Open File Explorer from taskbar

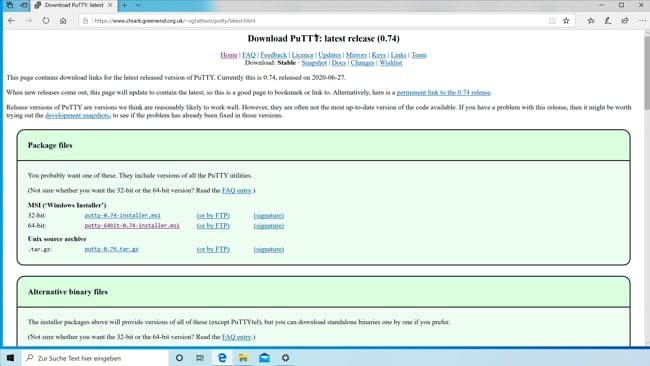[x=243, y=358]
